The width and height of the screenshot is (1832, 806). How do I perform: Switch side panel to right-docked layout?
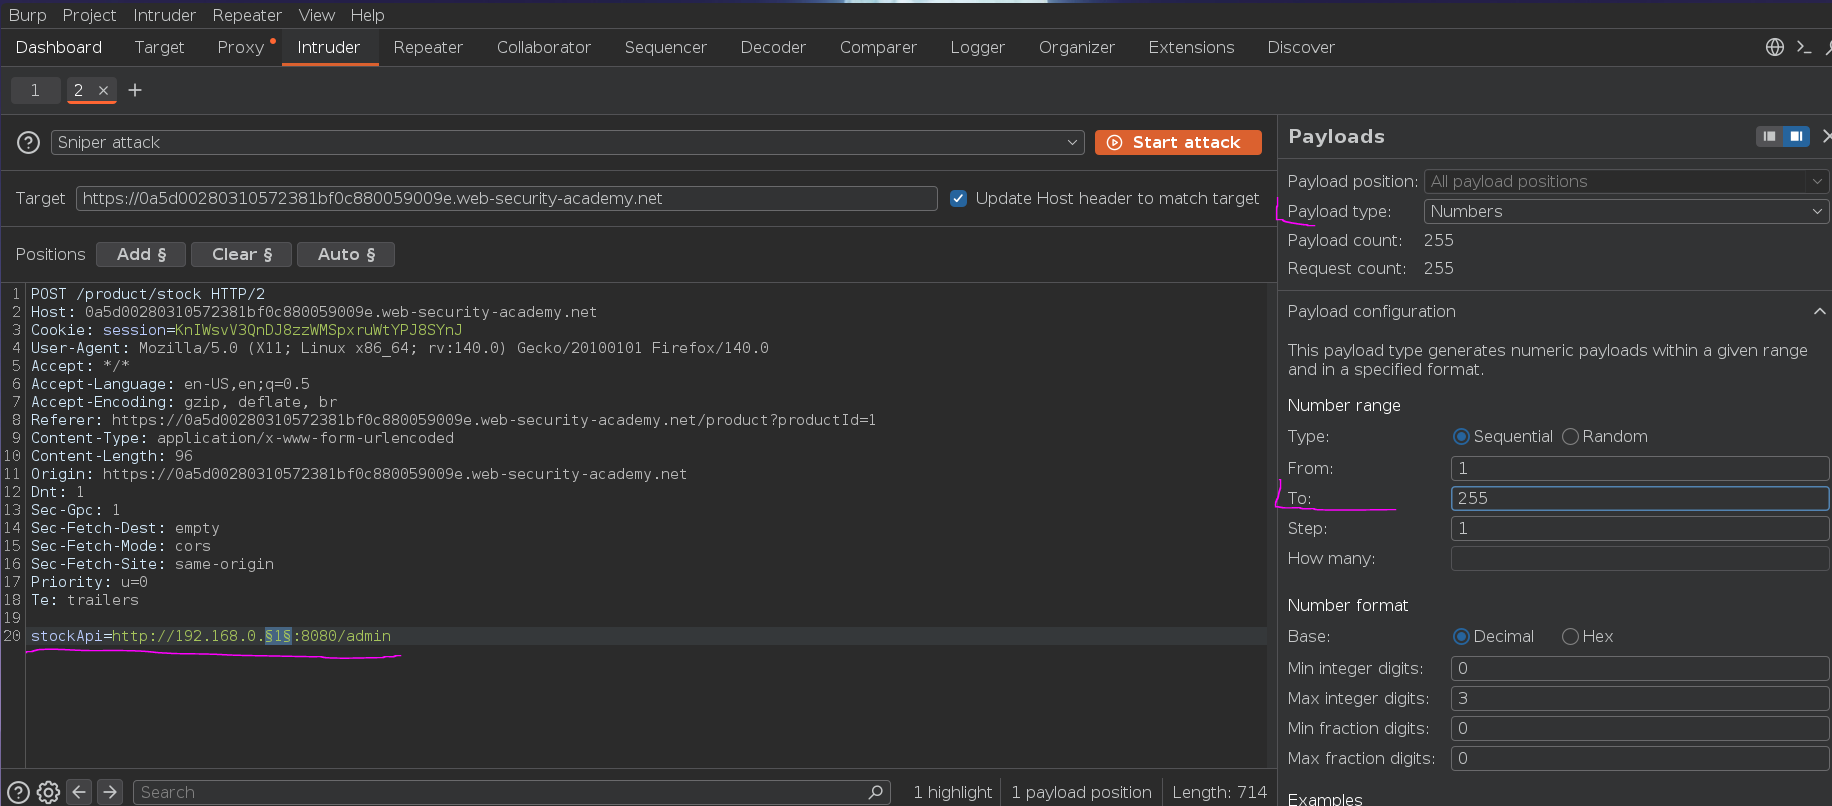point(1796,136)
